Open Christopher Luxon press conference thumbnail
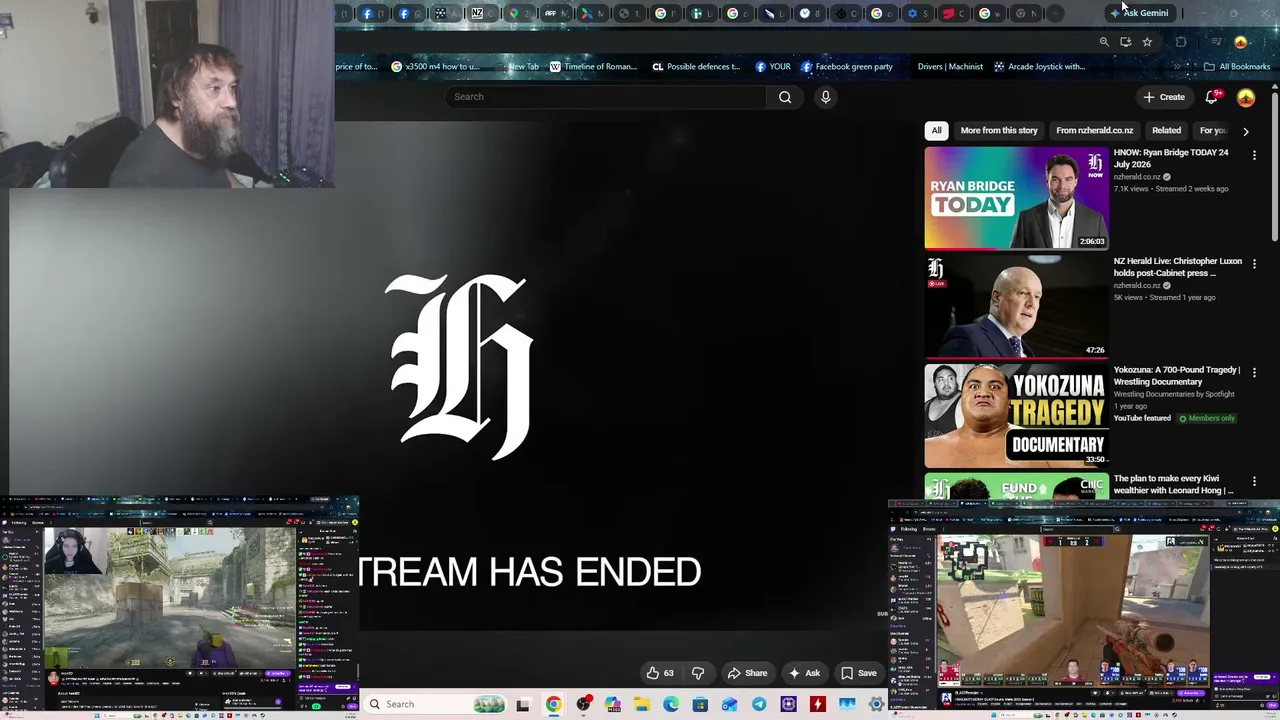 point(1016,307)
